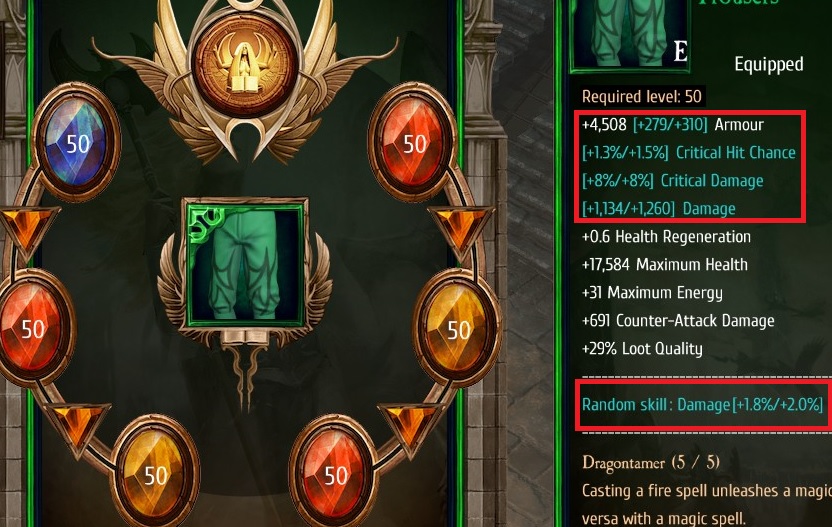Click orange triangle below top-right red gem
The height and width of the screenshot is (527, 832).
click(x=461, y=232)
